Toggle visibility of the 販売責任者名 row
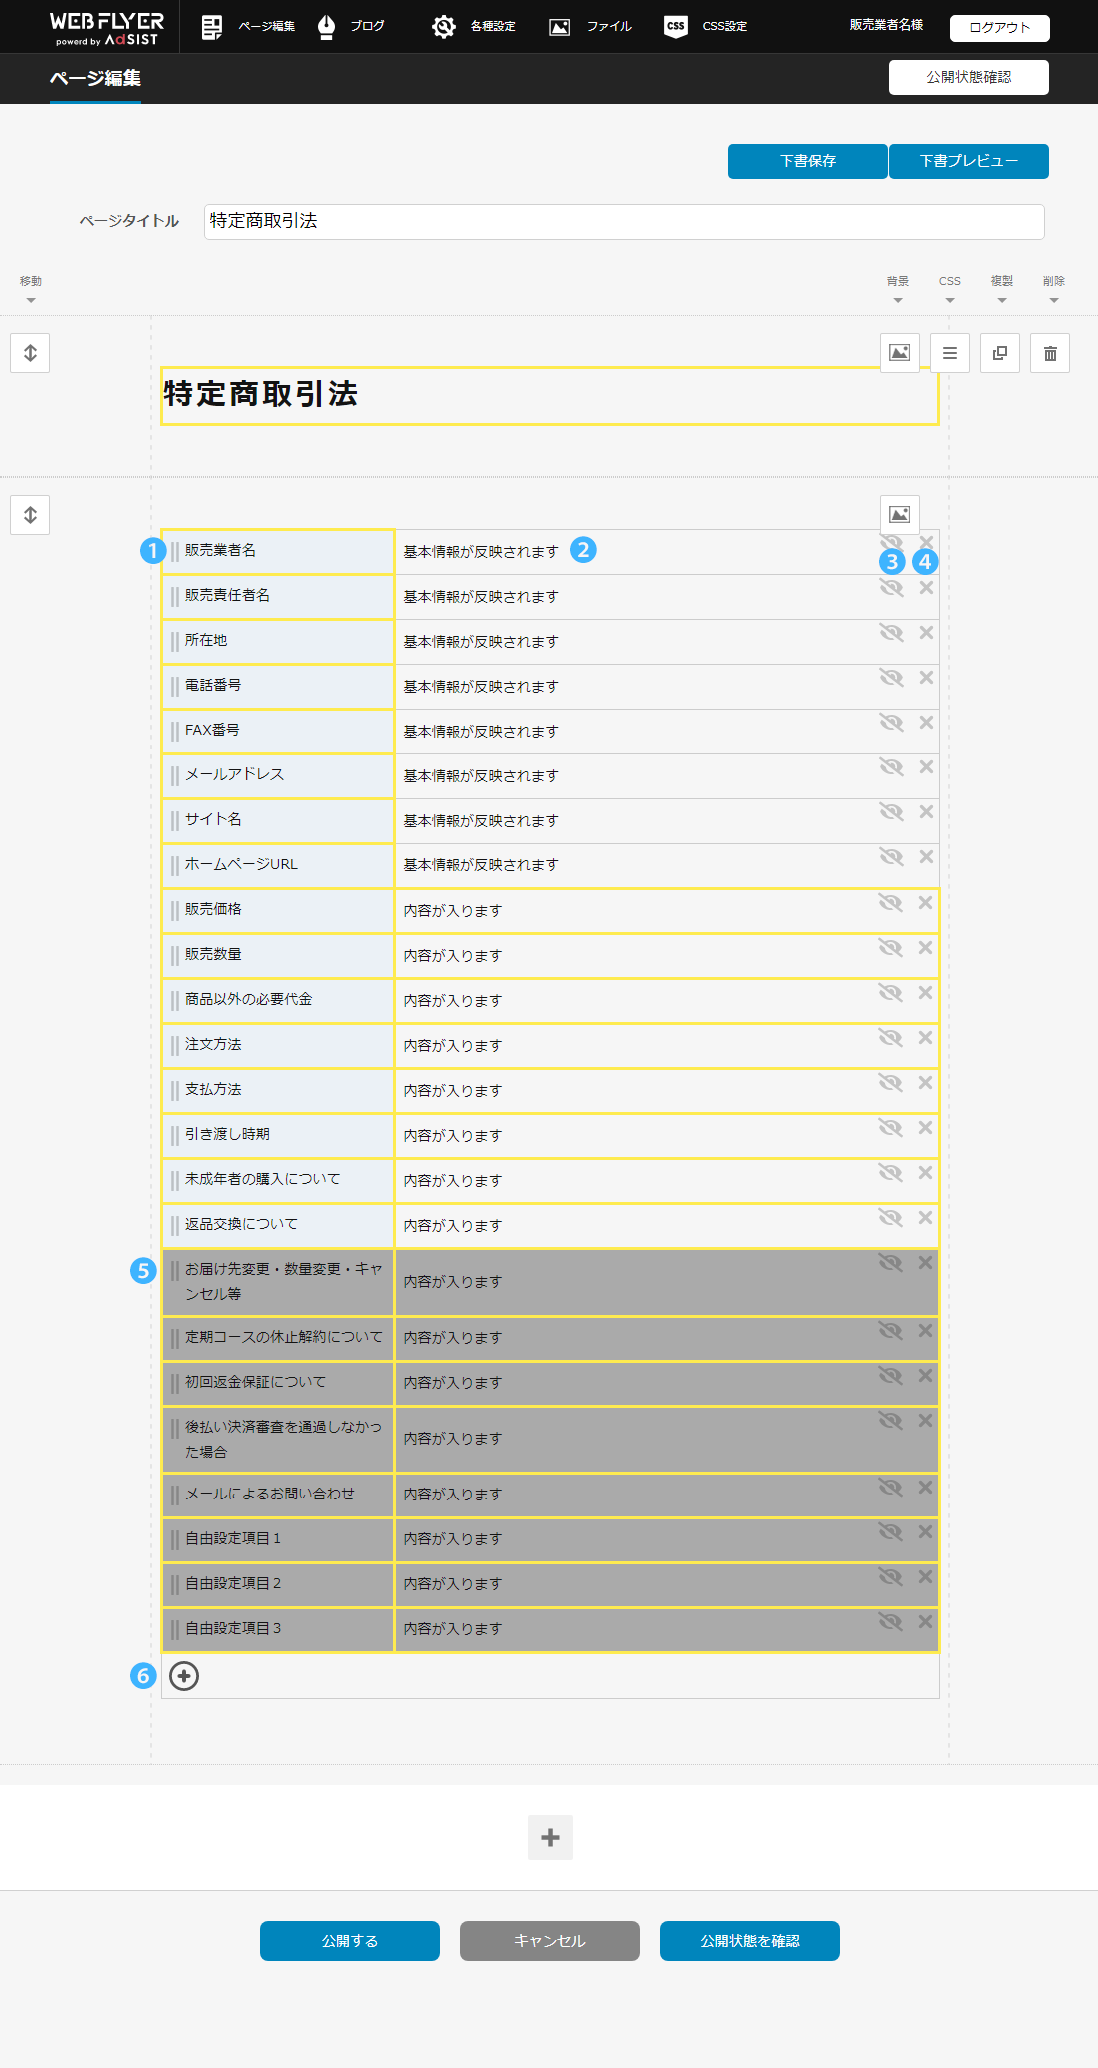This screenshot has height=2068, width=1098. [x=891, y=588]
